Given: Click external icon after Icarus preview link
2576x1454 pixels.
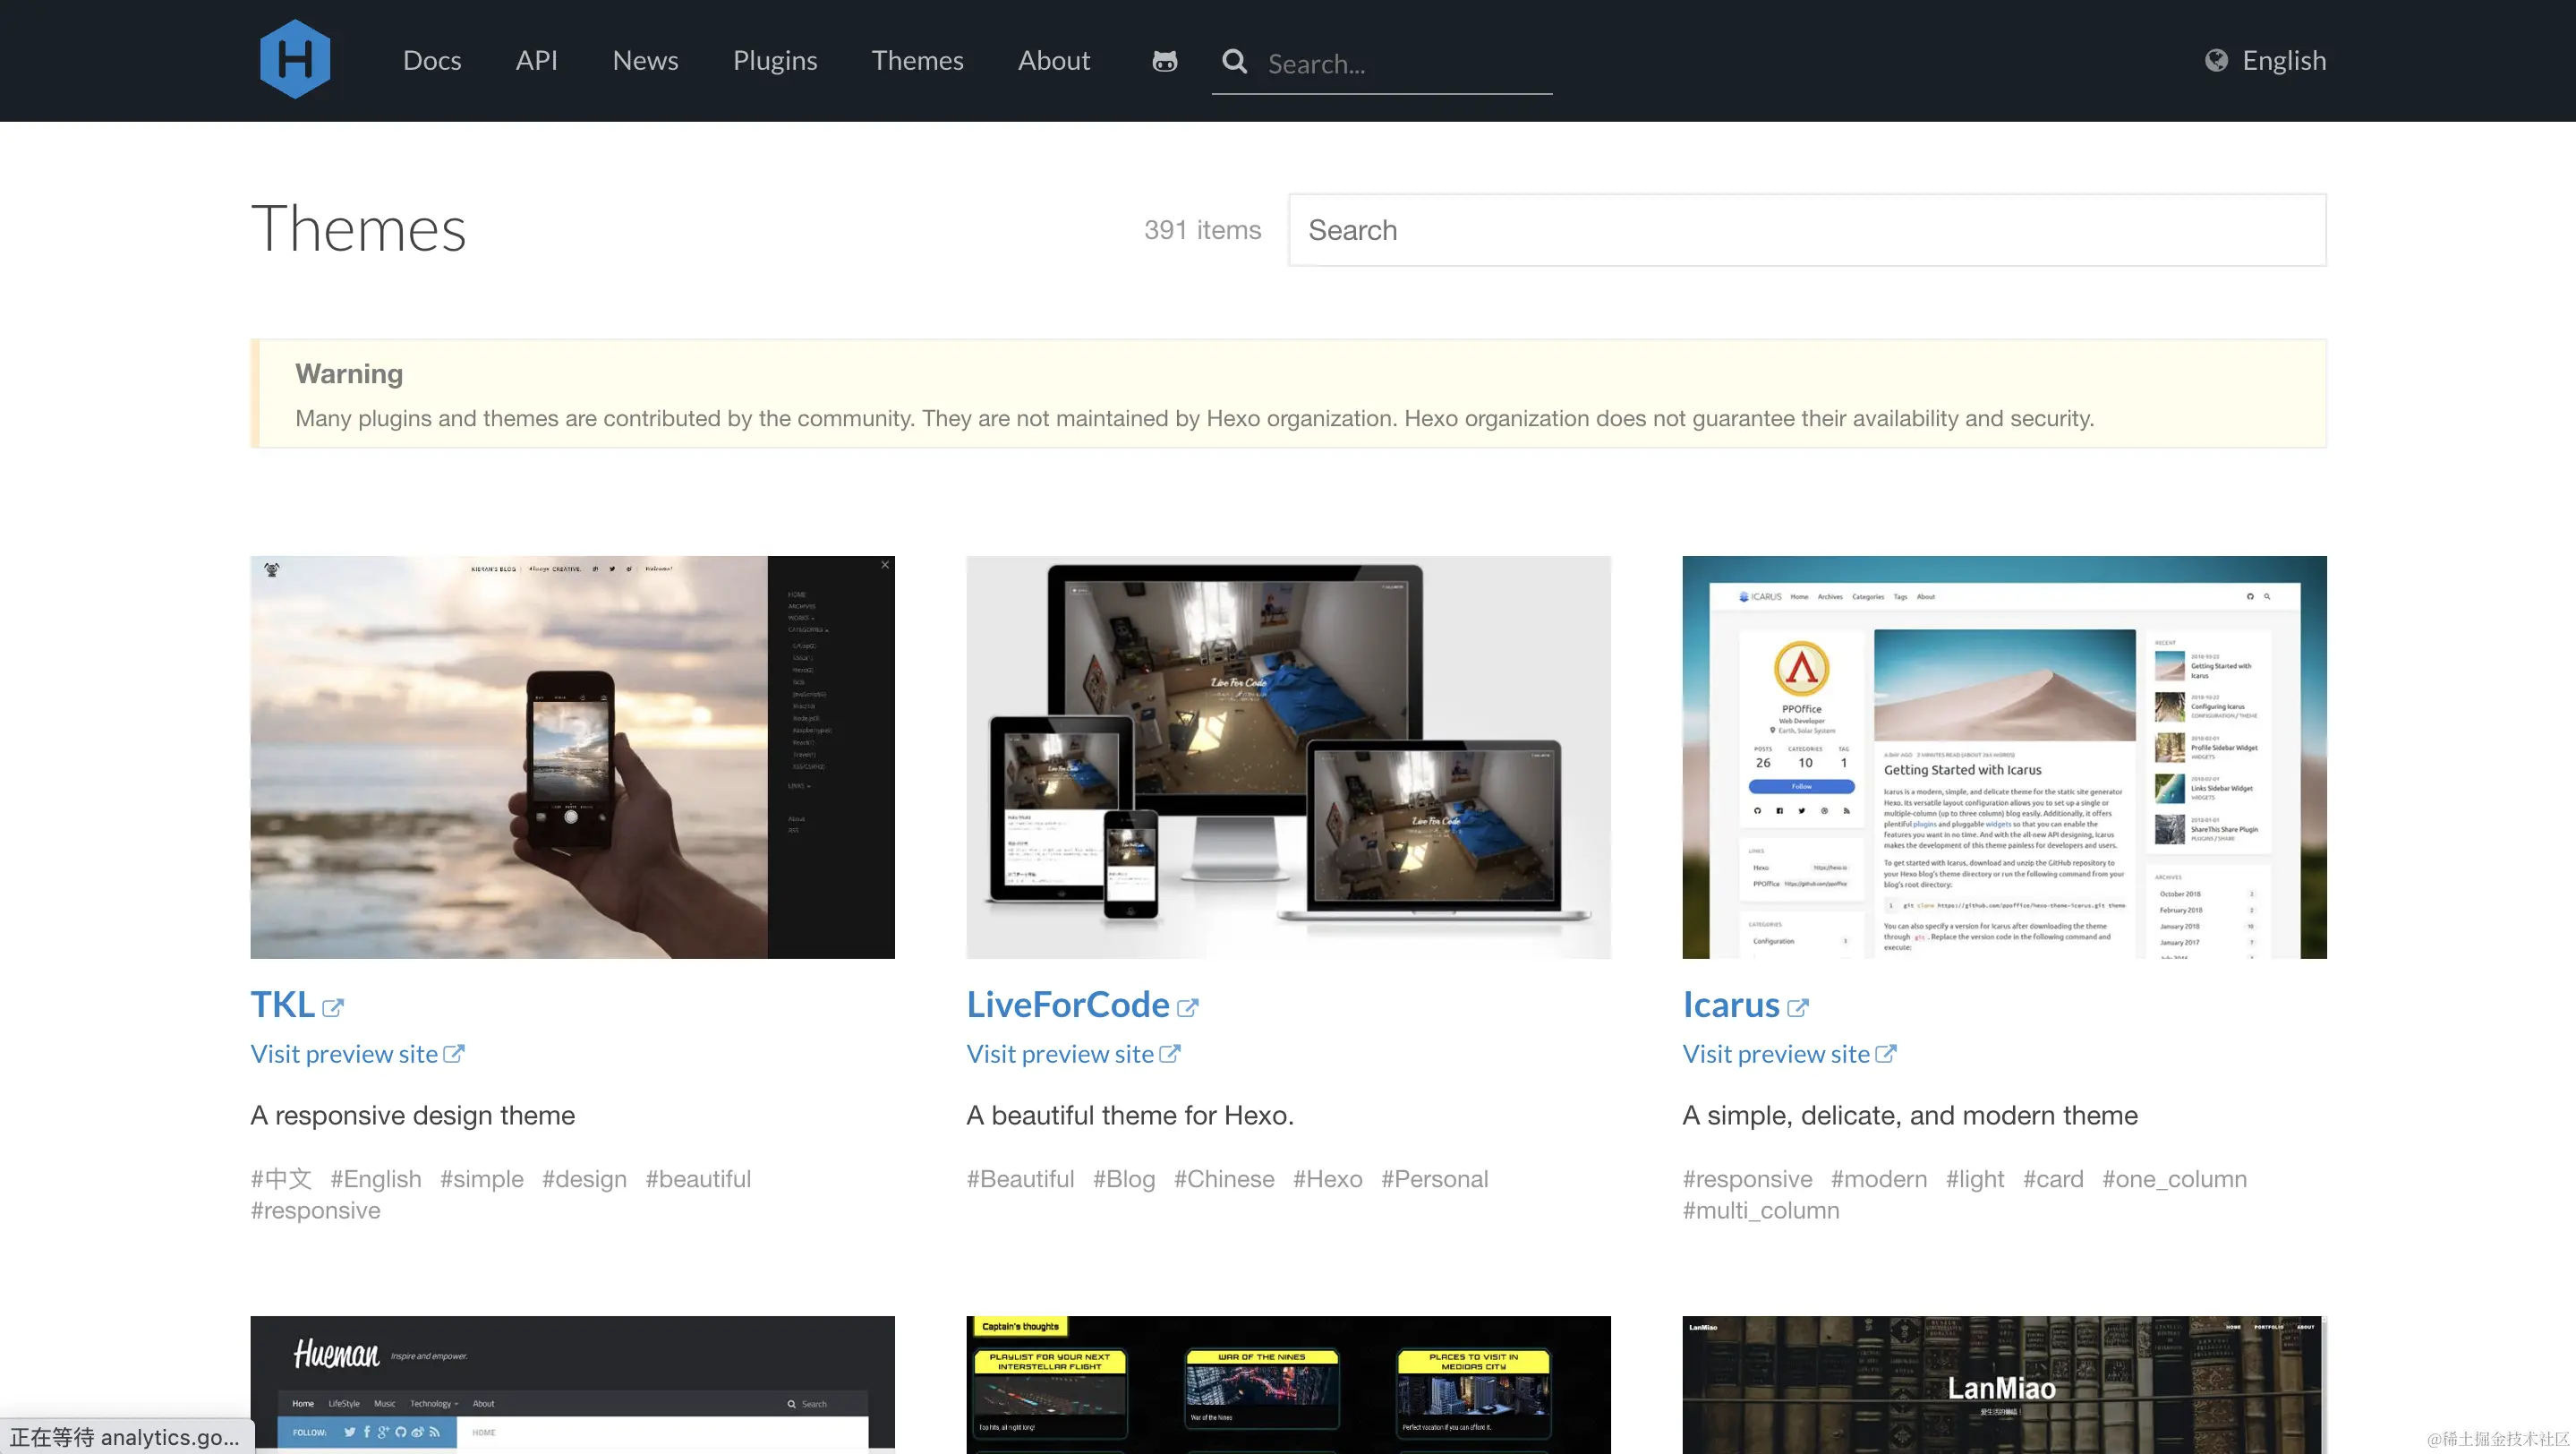Looking at the screenshot, I should [x=1886, y=1054].
